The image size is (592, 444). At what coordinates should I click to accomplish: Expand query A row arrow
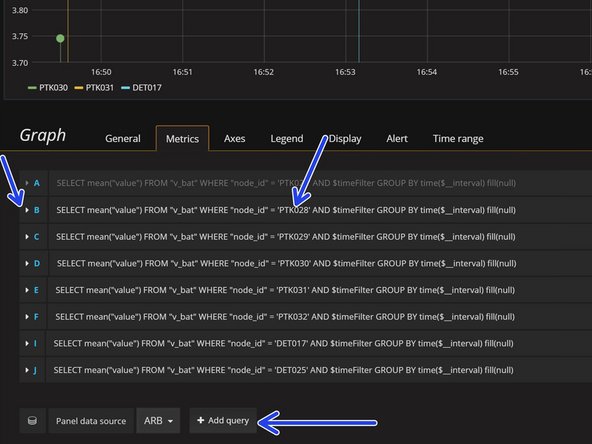(x=27, y=183)
